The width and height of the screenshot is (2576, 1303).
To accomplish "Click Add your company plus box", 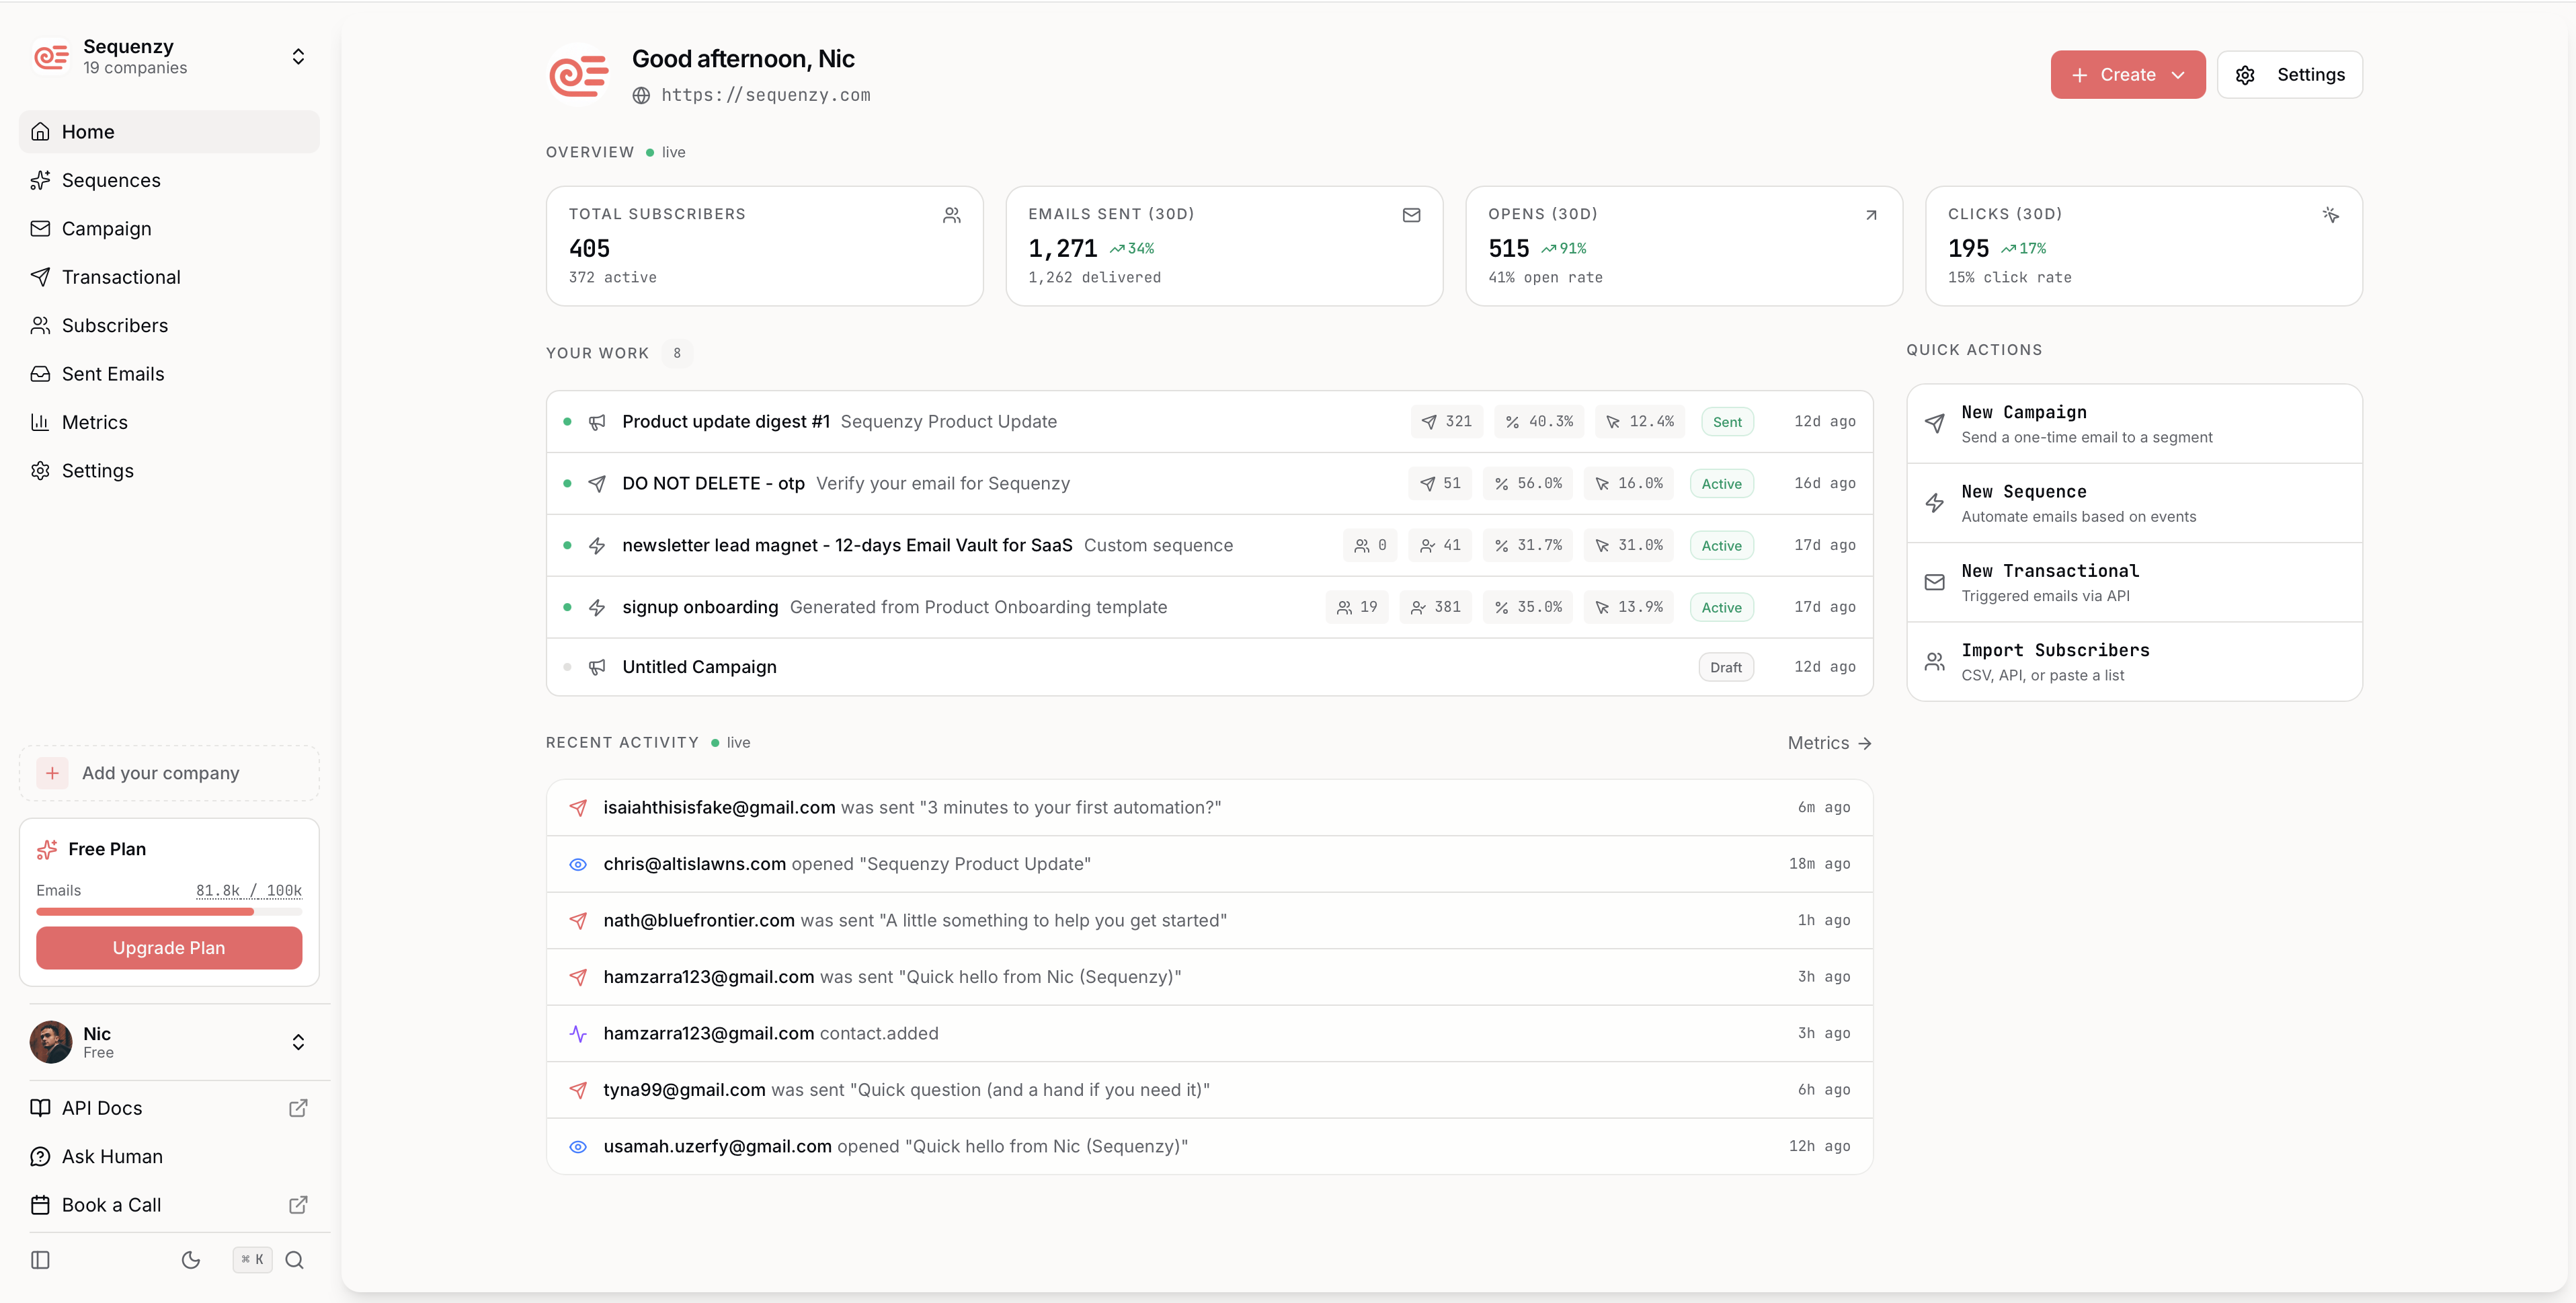I will (x=53, y=773).
